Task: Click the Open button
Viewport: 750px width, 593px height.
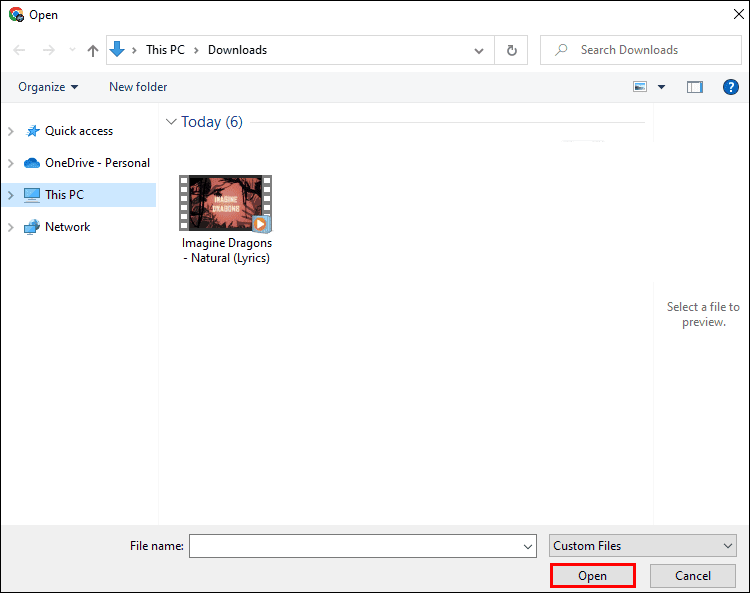Action: click(592, 576)
